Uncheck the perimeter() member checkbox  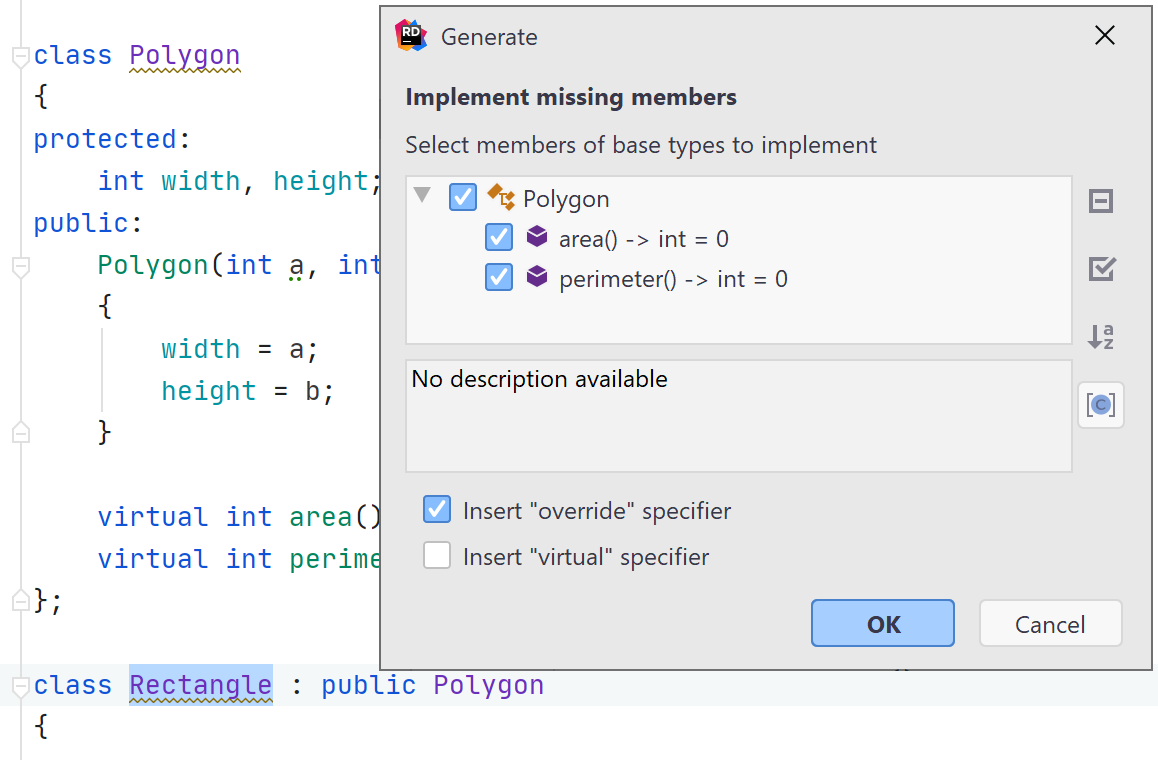[498, 277]
